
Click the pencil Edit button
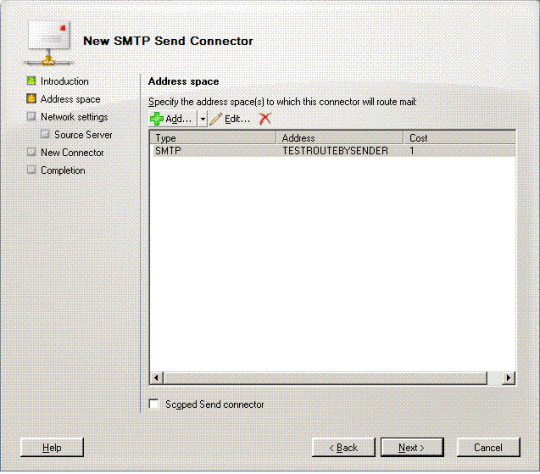230,119
